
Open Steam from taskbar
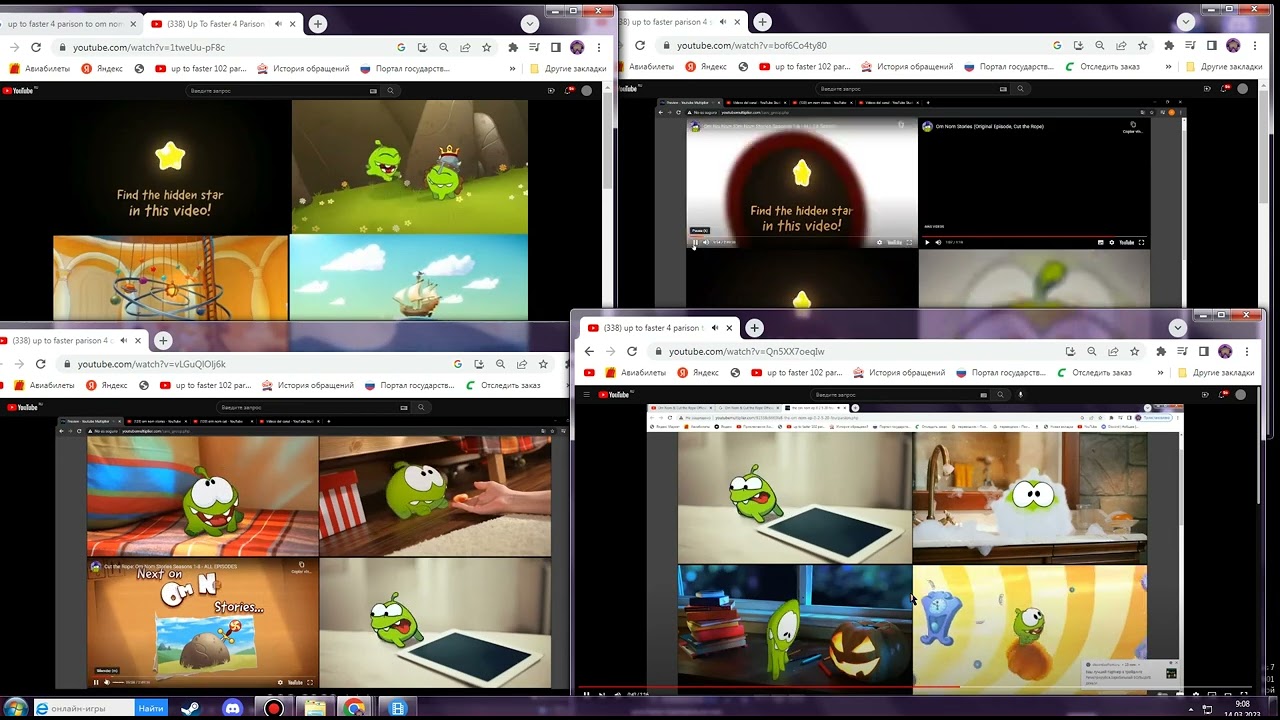[191, 708]
